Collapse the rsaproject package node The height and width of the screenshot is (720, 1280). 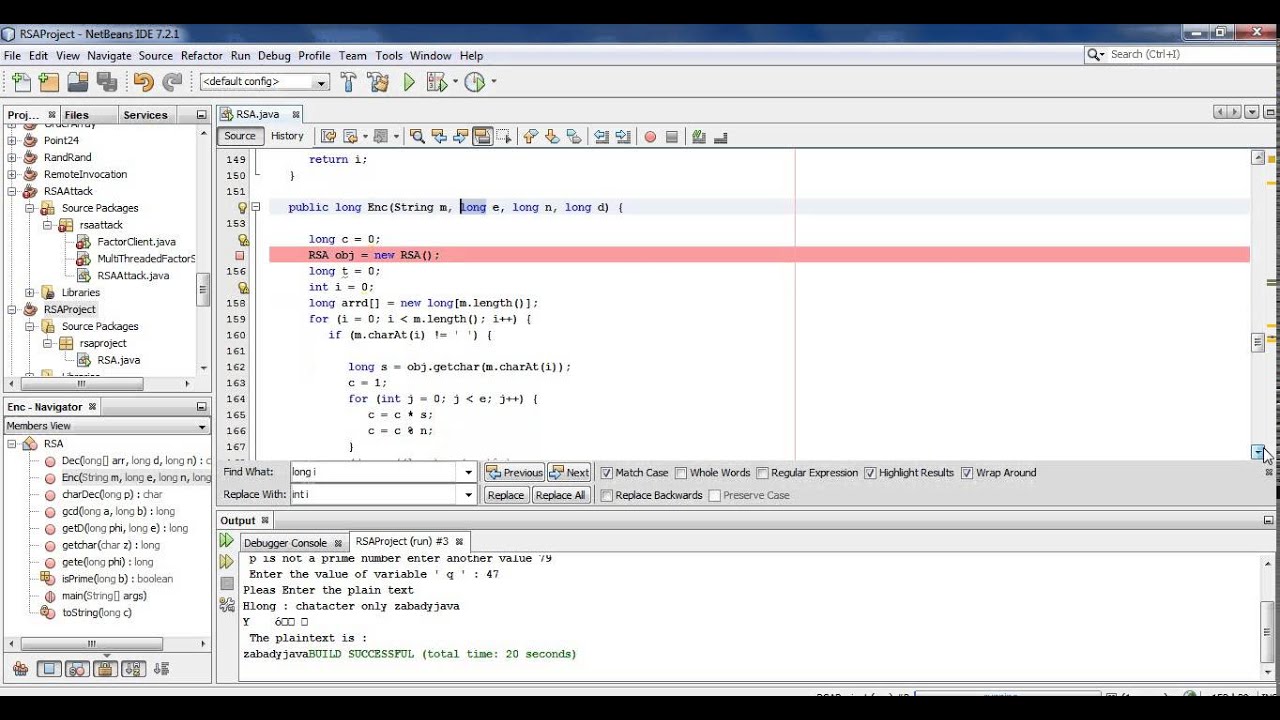click(48, 343)
